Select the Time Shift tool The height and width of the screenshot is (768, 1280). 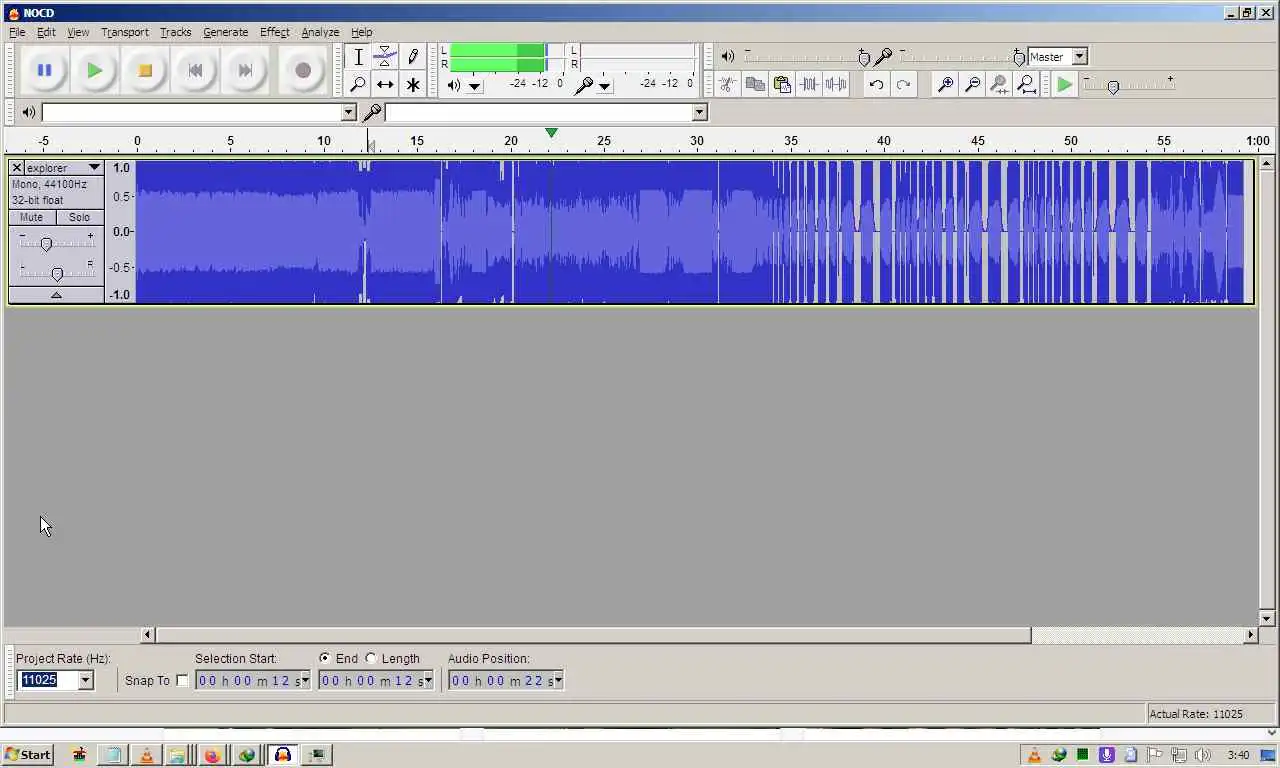(x=385, y=84)
